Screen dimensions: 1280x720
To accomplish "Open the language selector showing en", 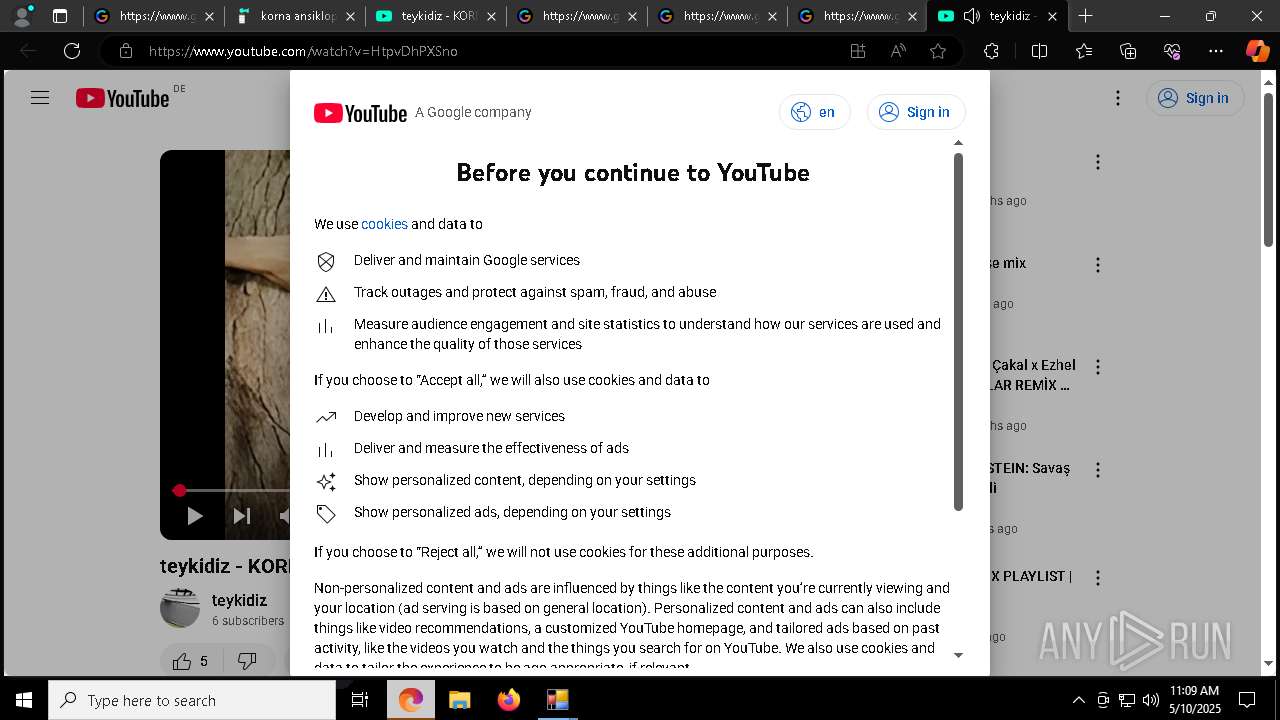I will (814, 112).
